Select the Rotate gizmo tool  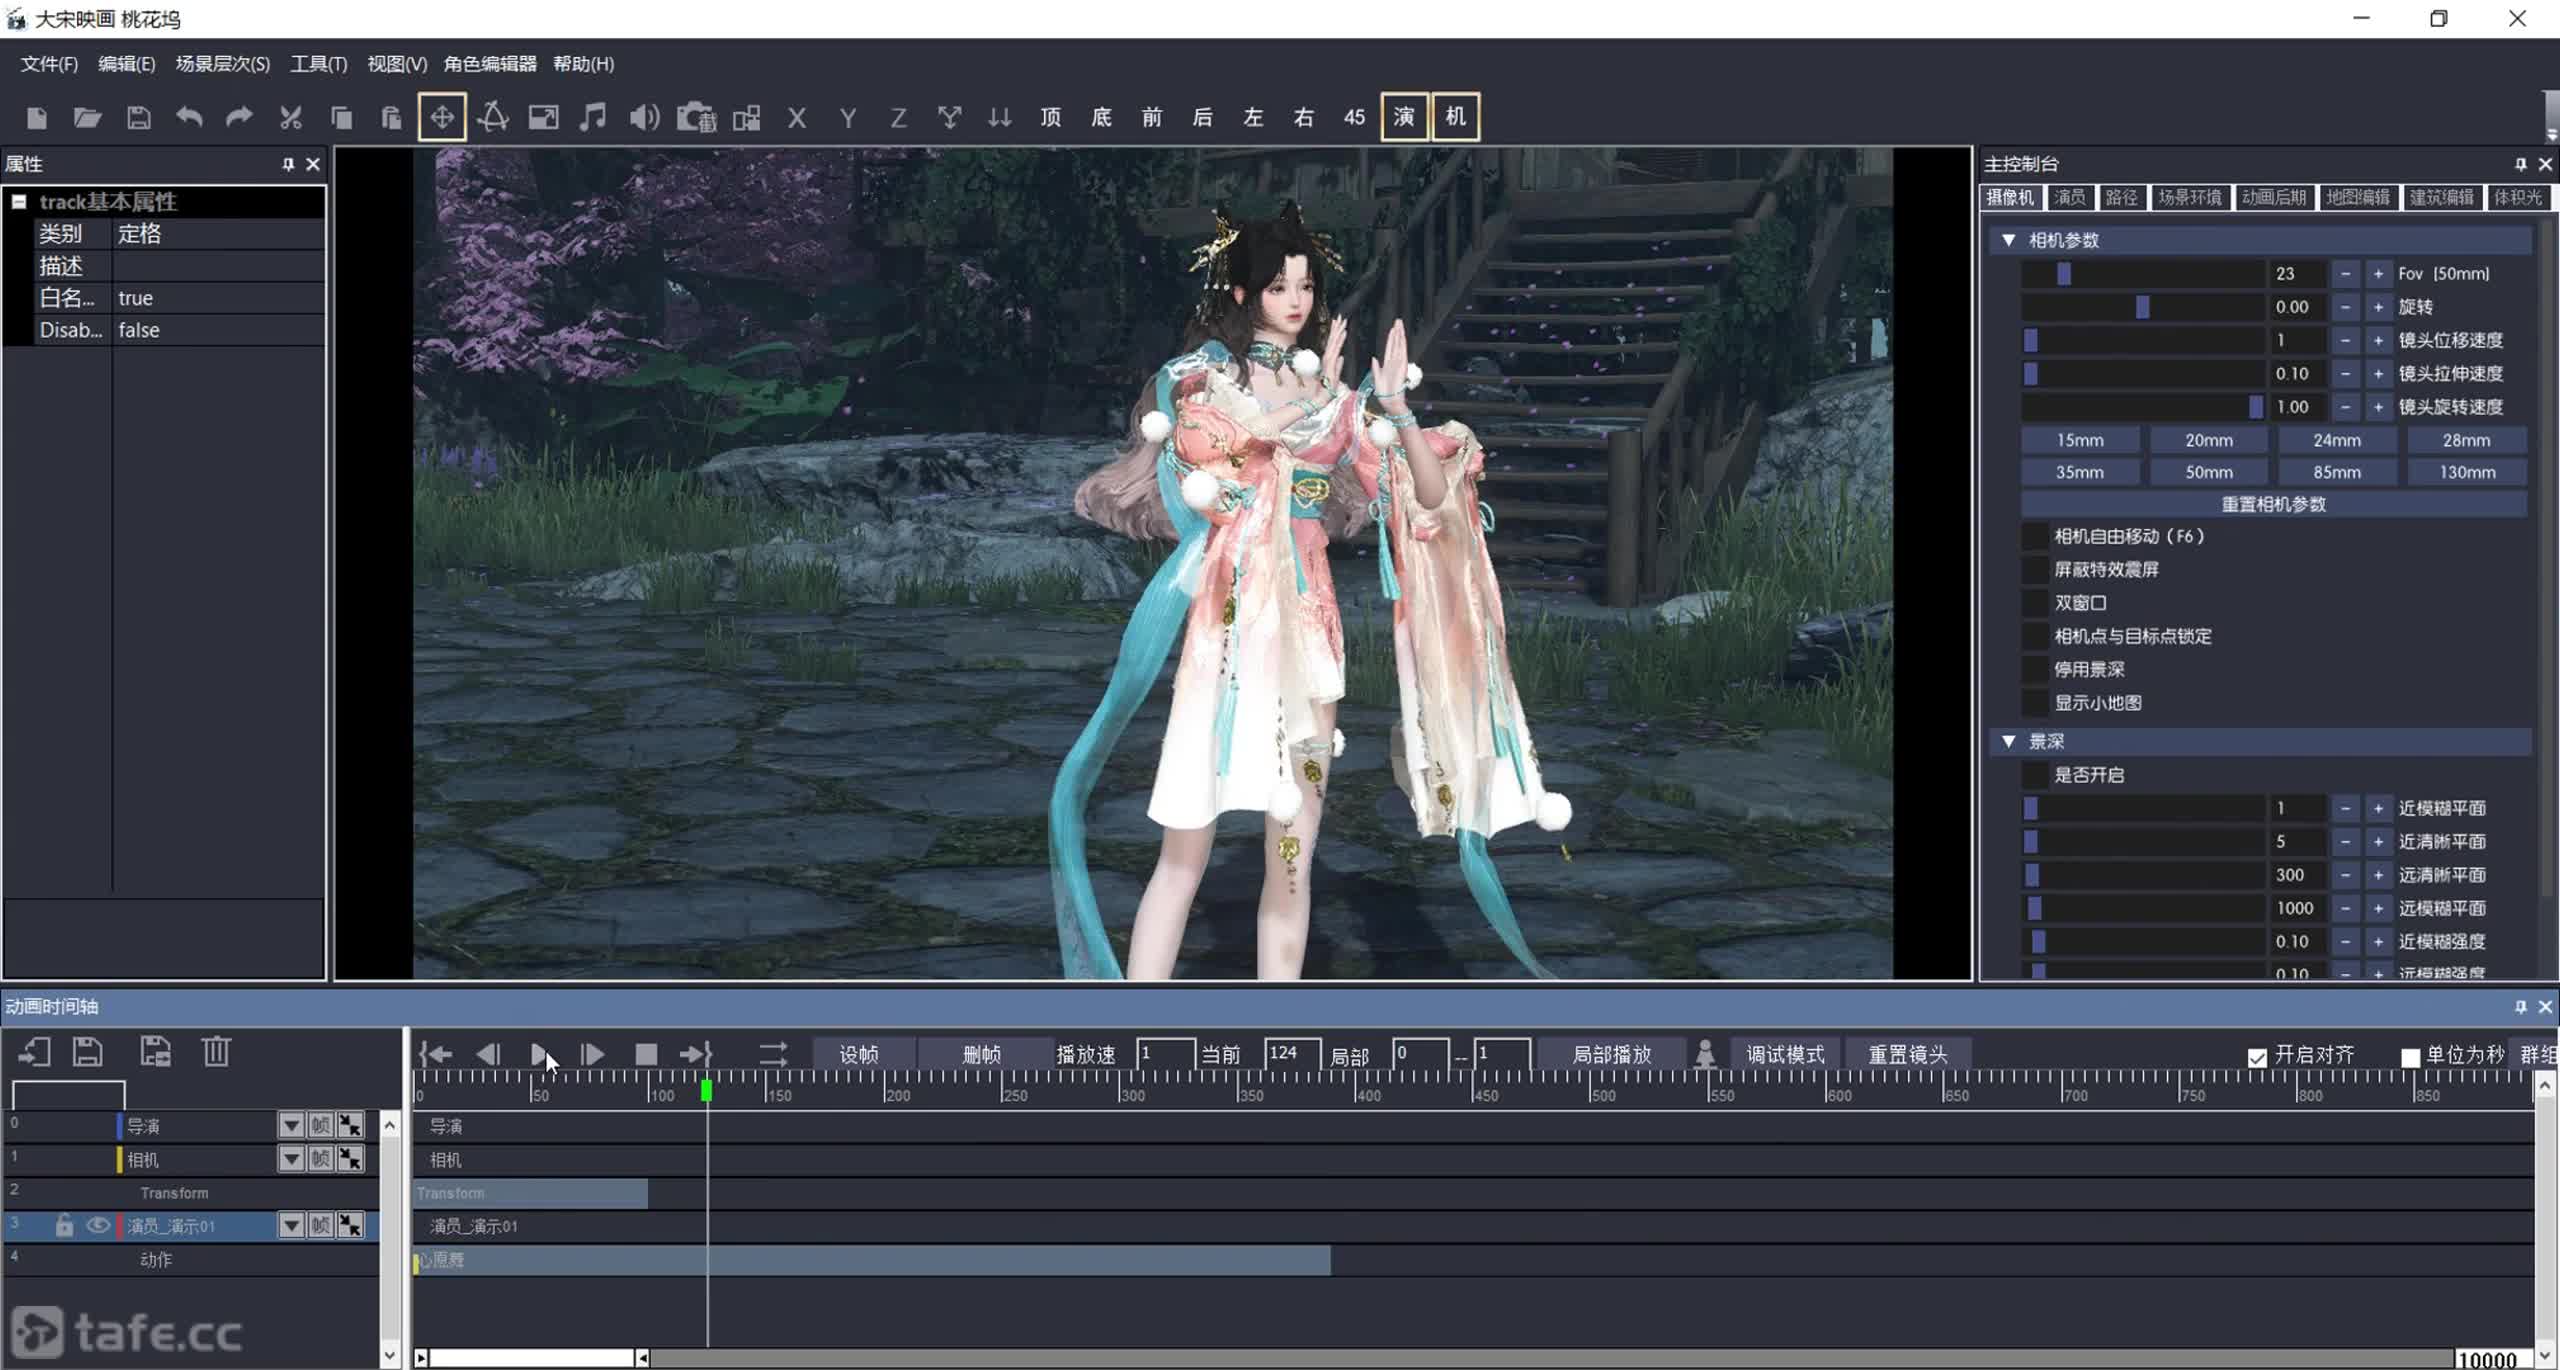coord(493,118)
